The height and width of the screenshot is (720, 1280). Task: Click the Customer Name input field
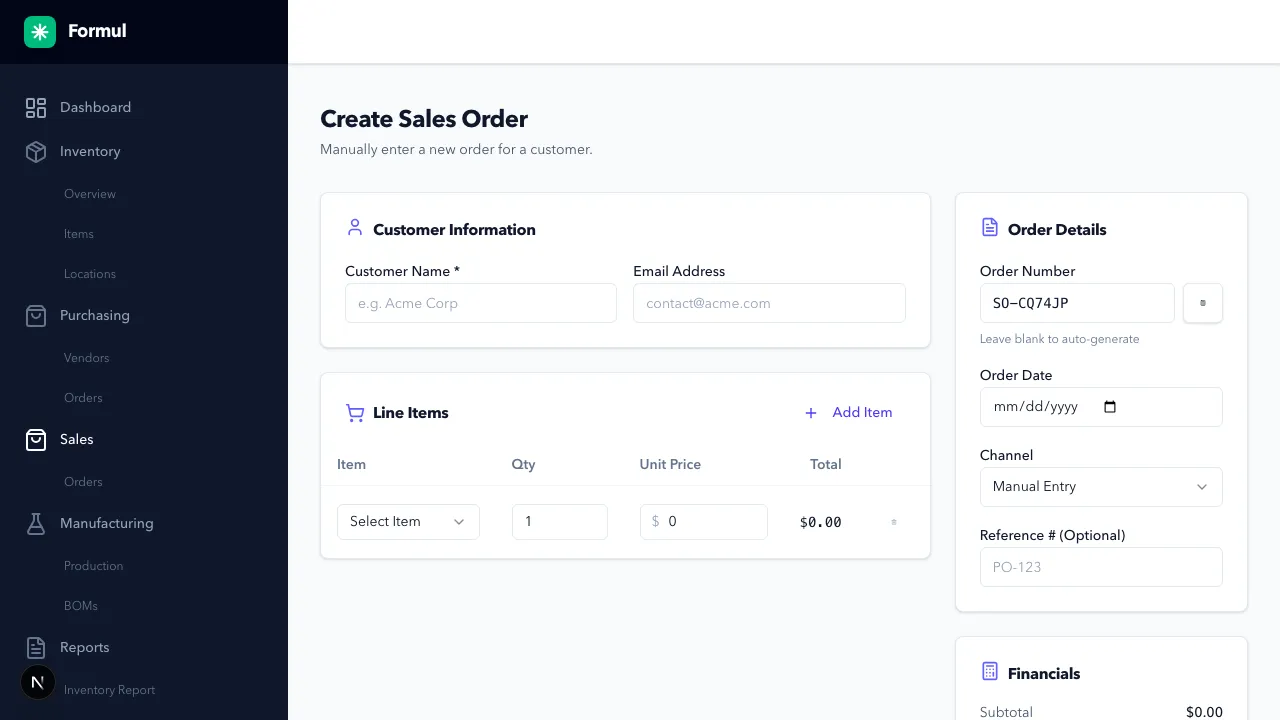click(x=480, y=303)
